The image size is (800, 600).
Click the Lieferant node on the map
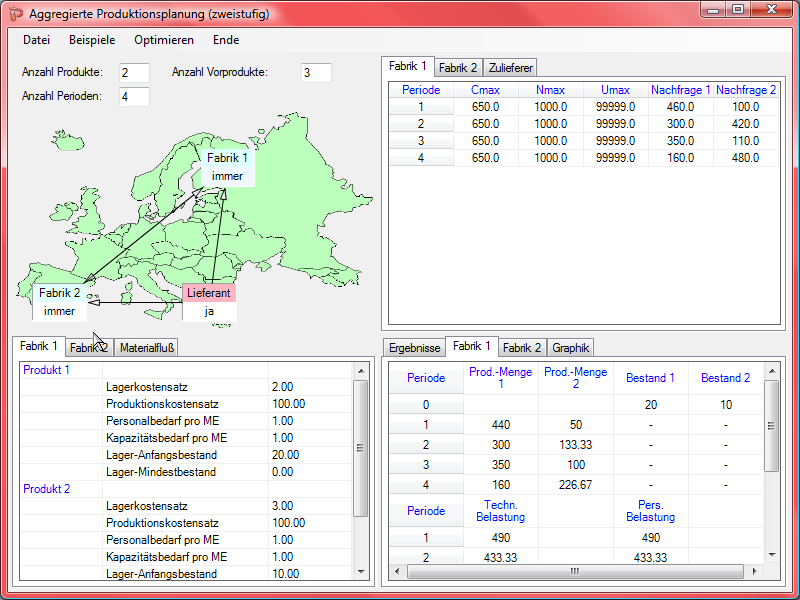pyautogui.click(x=209, y=301)
